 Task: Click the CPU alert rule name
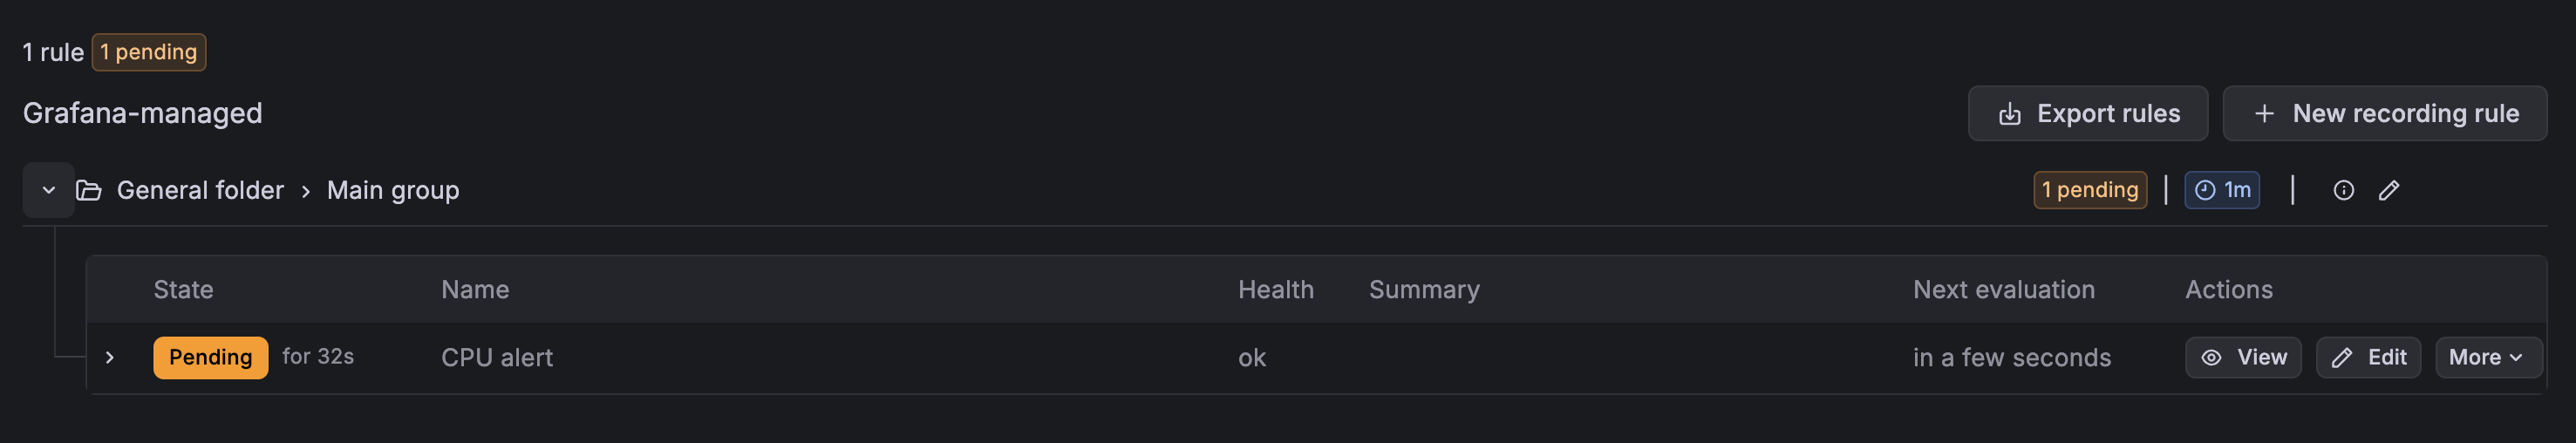point(497,357)
